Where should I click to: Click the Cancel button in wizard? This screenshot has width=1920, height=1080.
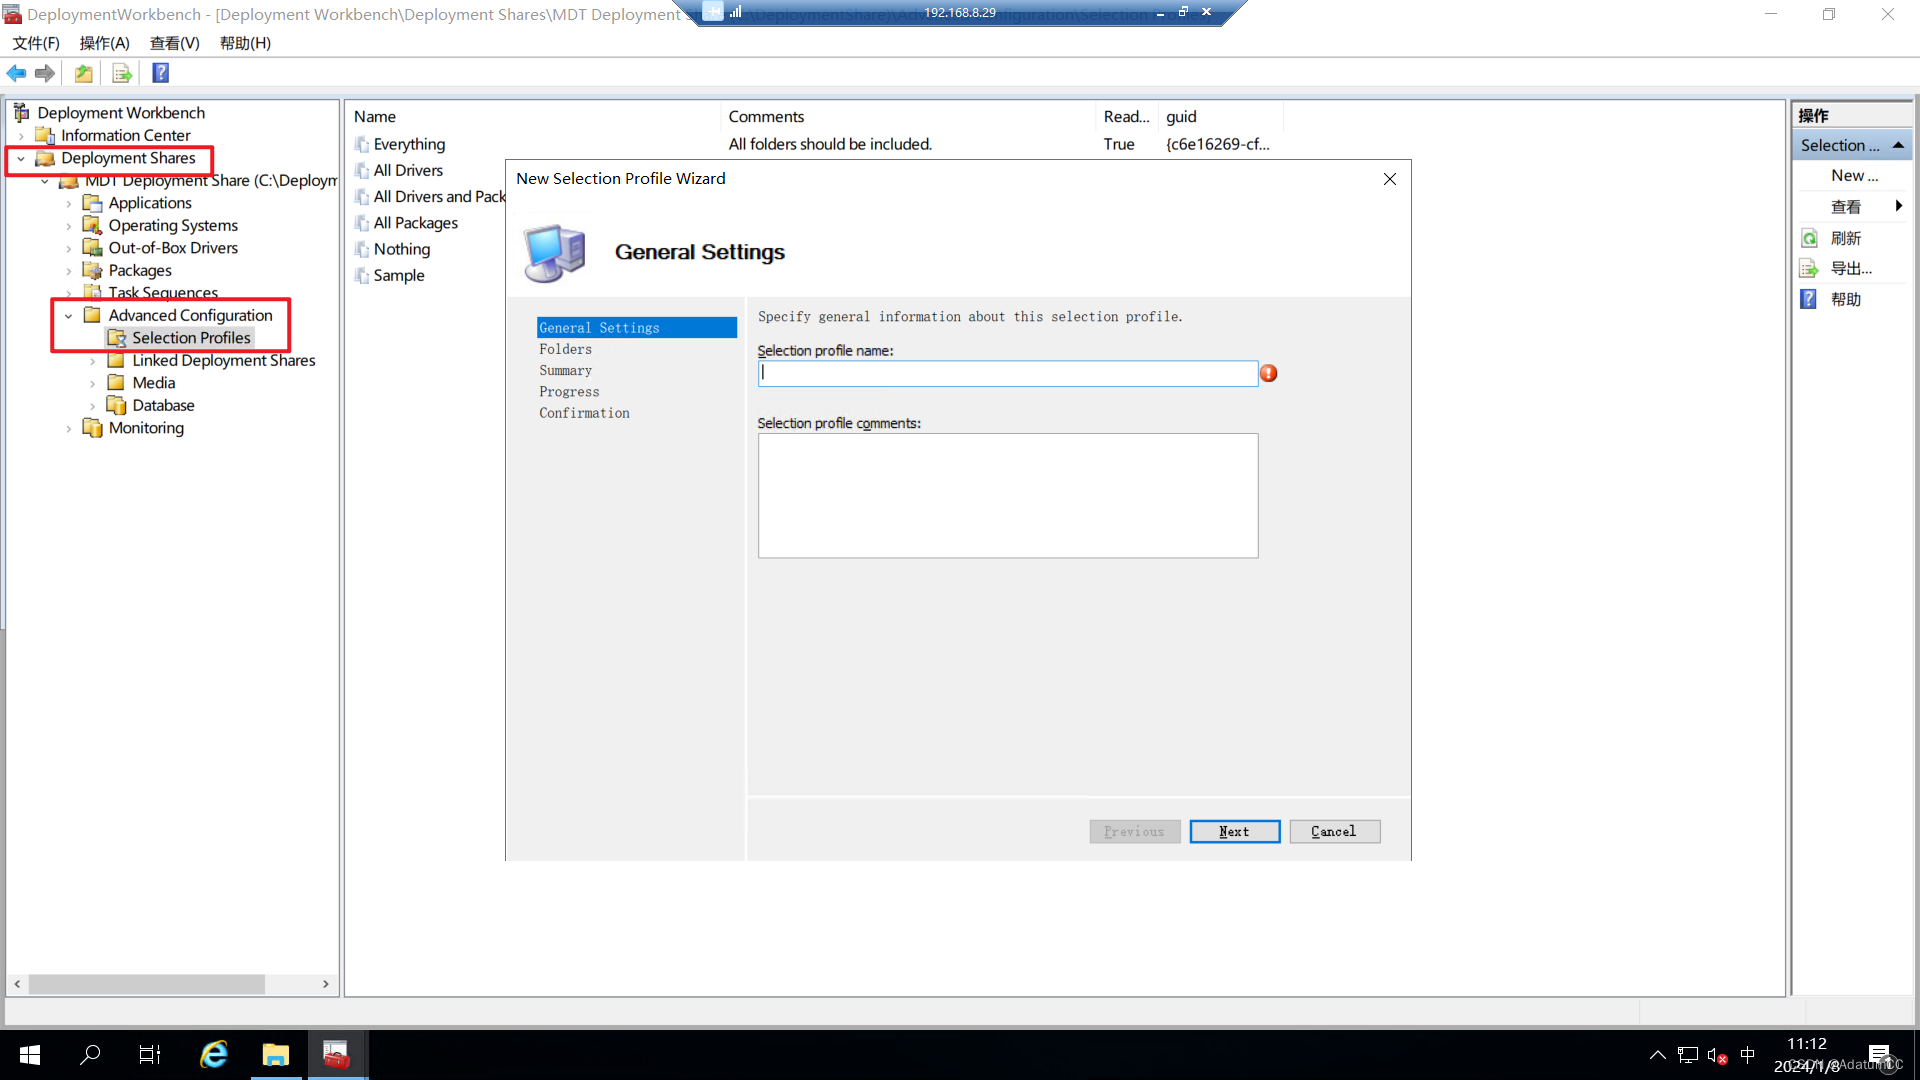[1334, 831]
